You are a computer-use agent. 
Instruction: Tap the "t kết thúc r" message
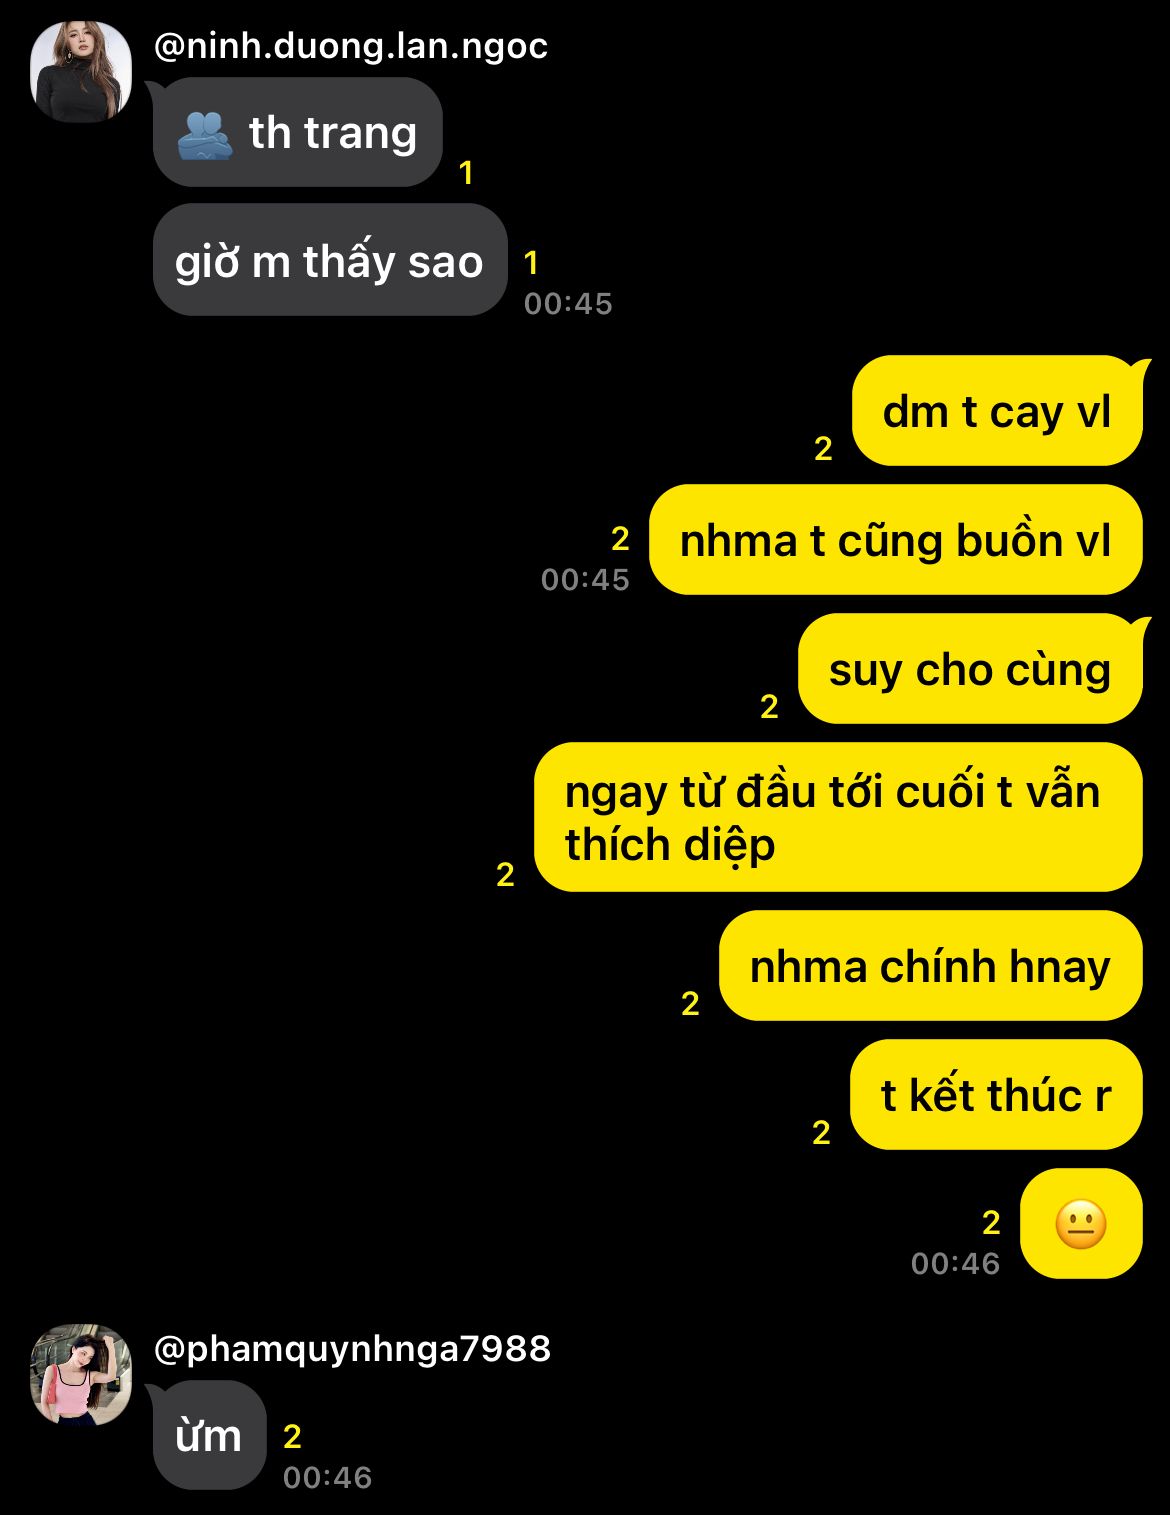tap(996, 1095)
